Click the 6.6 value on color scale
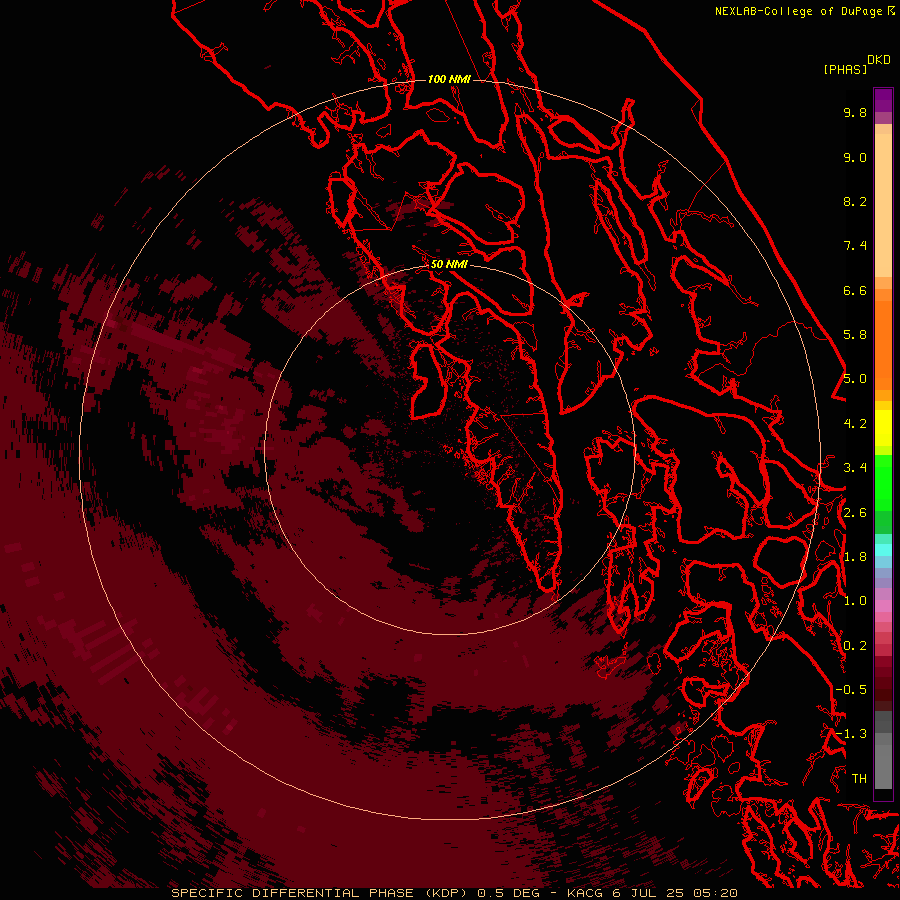900x900 pixels. (x=855, y=290)
